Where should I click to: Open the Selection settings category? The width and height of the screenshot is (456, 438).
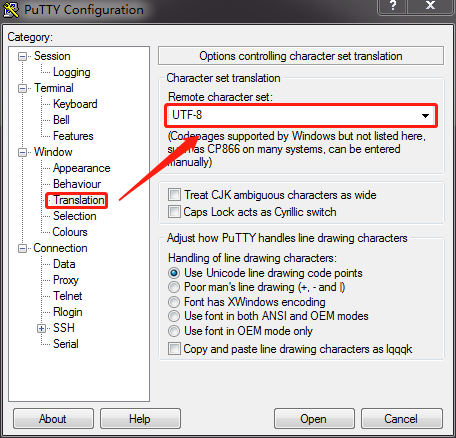[75, 216]
